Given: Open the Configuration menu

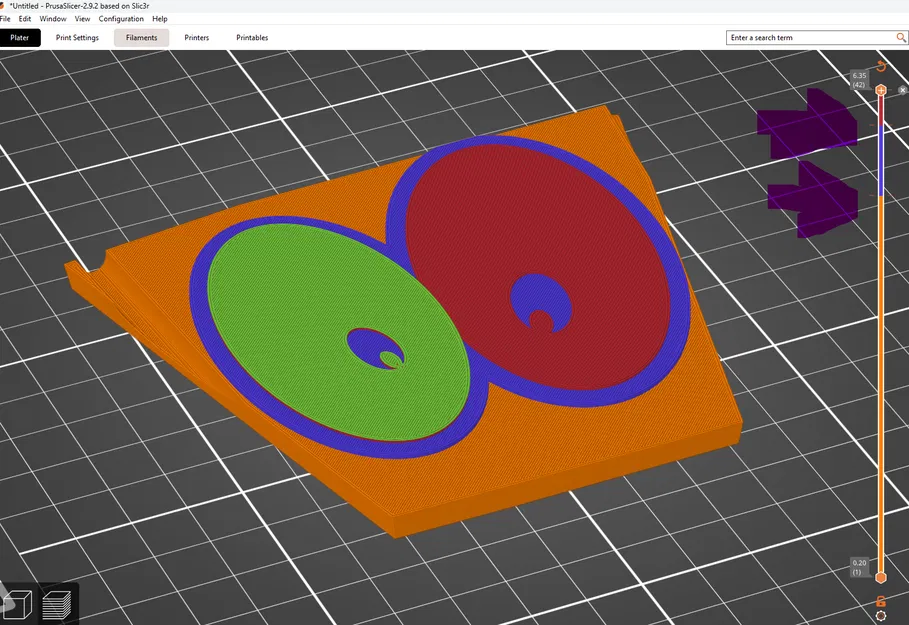Looking at the screenshot, I should click(120, 18).
